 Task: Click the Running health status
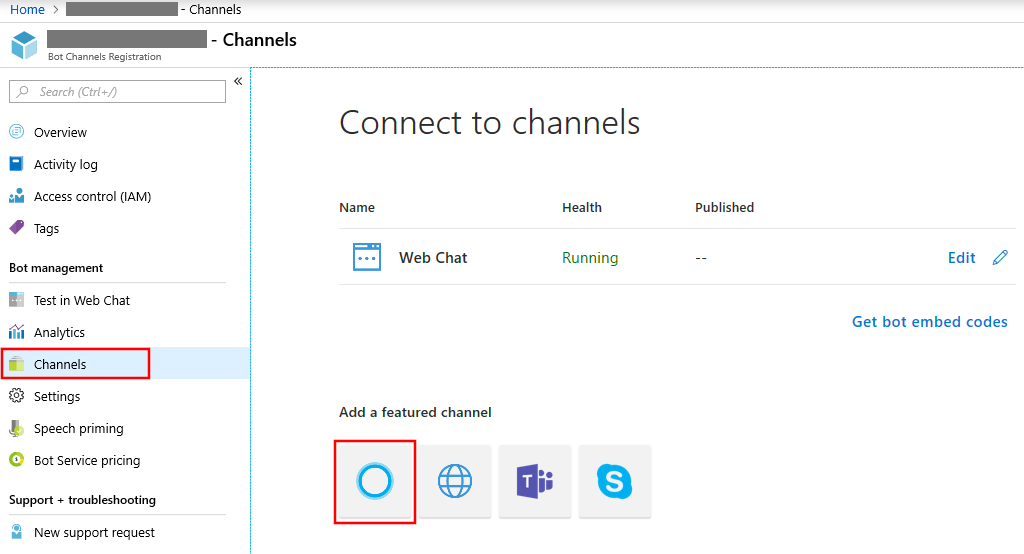point(590,258)
